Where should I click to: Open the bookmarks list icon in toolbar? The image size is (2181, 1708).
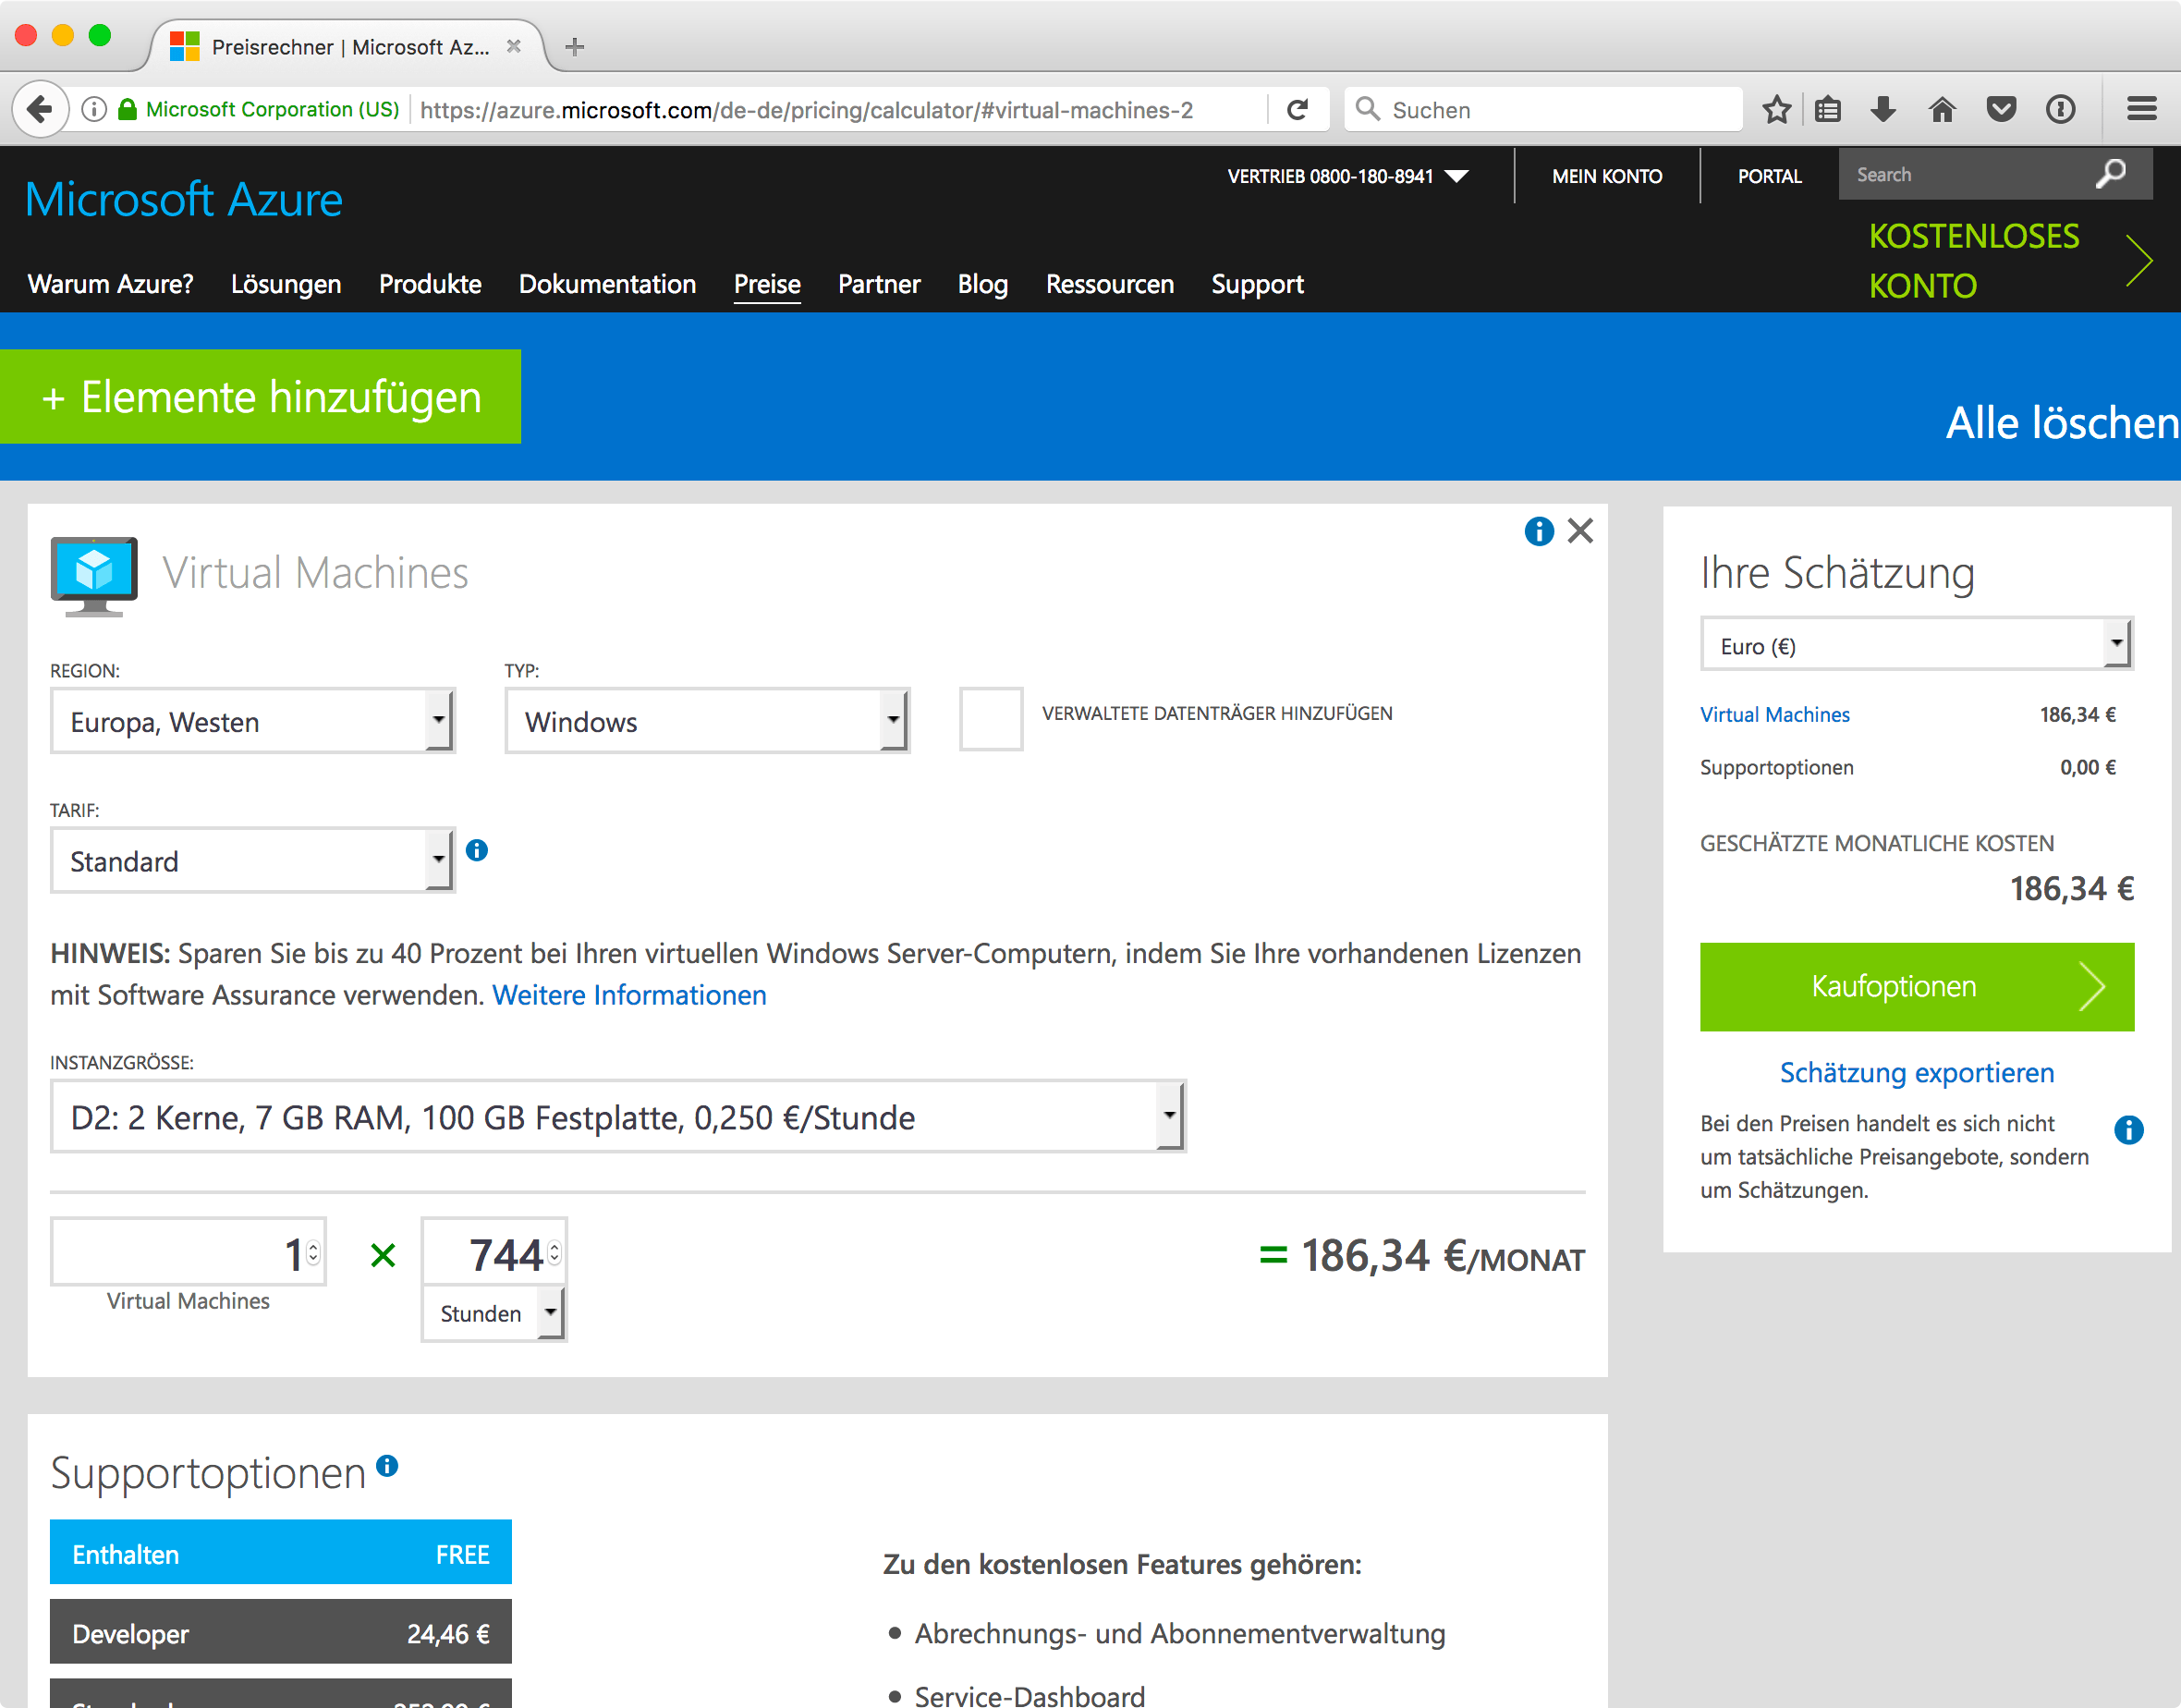tap(1828, 109)
